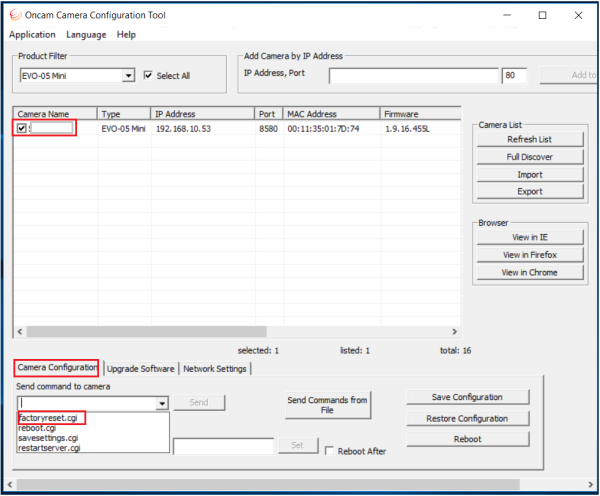Choose reboot.cgi from command list
Screen dimensions: 600x496
tap(37, 428)
